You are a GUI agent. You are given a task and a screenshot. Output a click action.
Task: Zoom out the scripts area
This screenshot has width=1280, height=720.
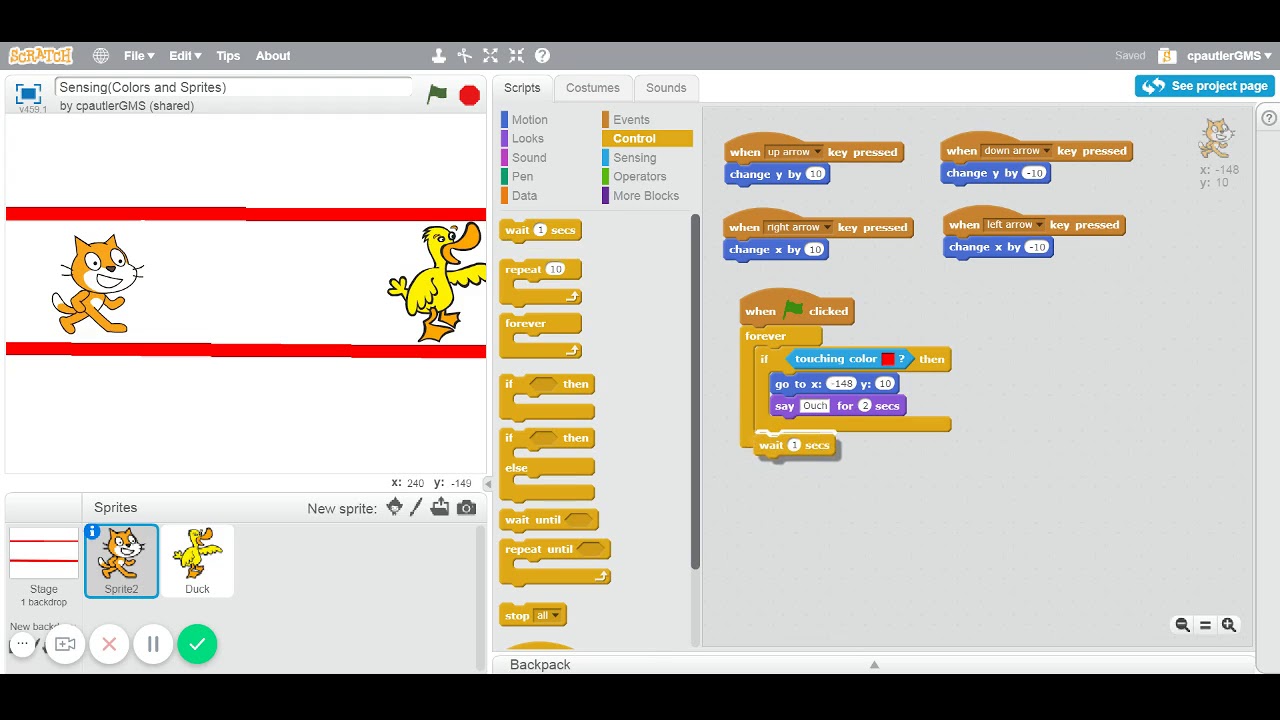1182,625
